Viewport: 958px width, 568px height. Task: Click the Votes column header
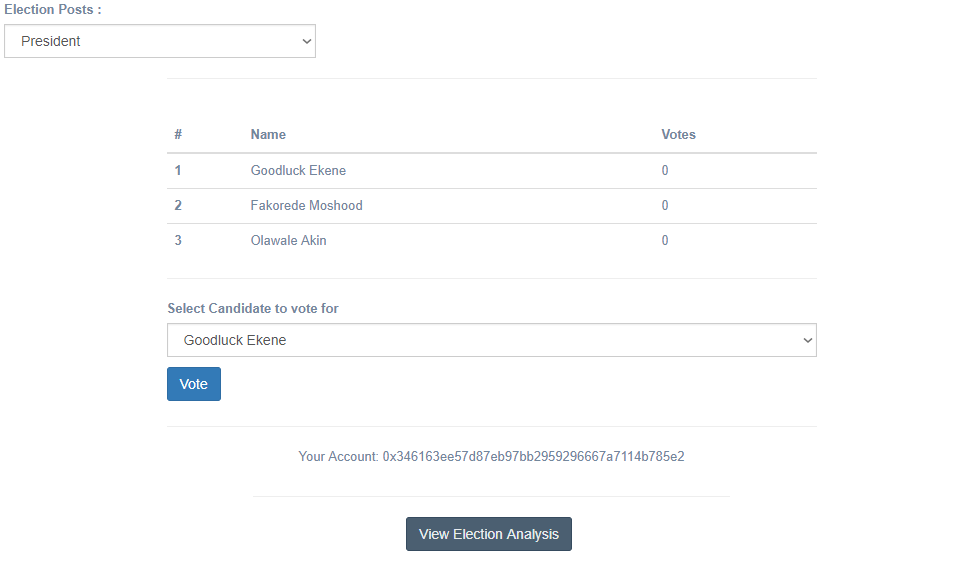pos(678,134)
